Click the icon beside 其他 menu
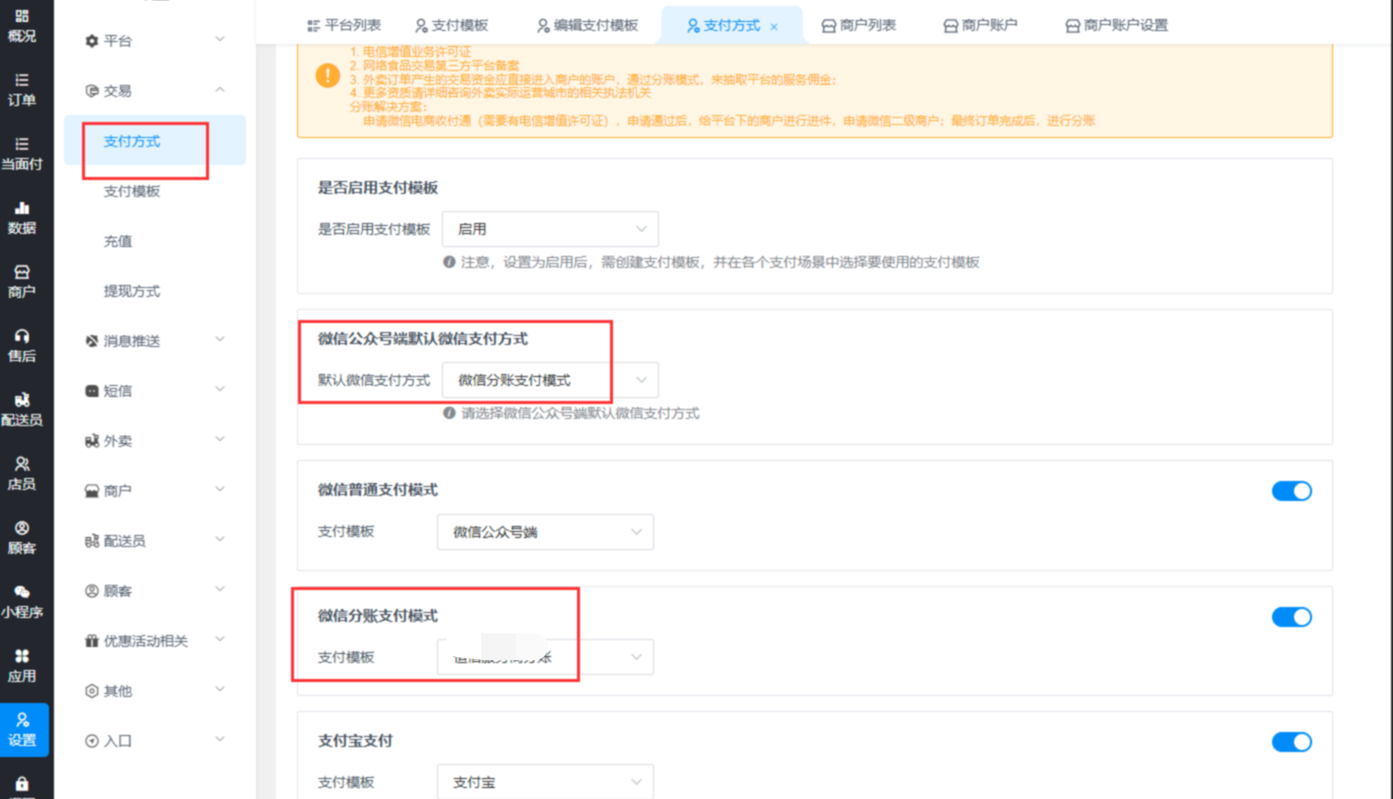1393x799 pixels. pos(92,691)
